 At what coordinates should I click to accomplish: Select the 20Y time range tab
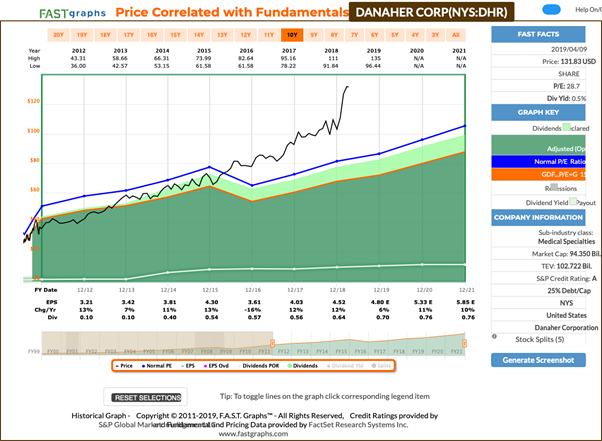[x=58, y=35]
